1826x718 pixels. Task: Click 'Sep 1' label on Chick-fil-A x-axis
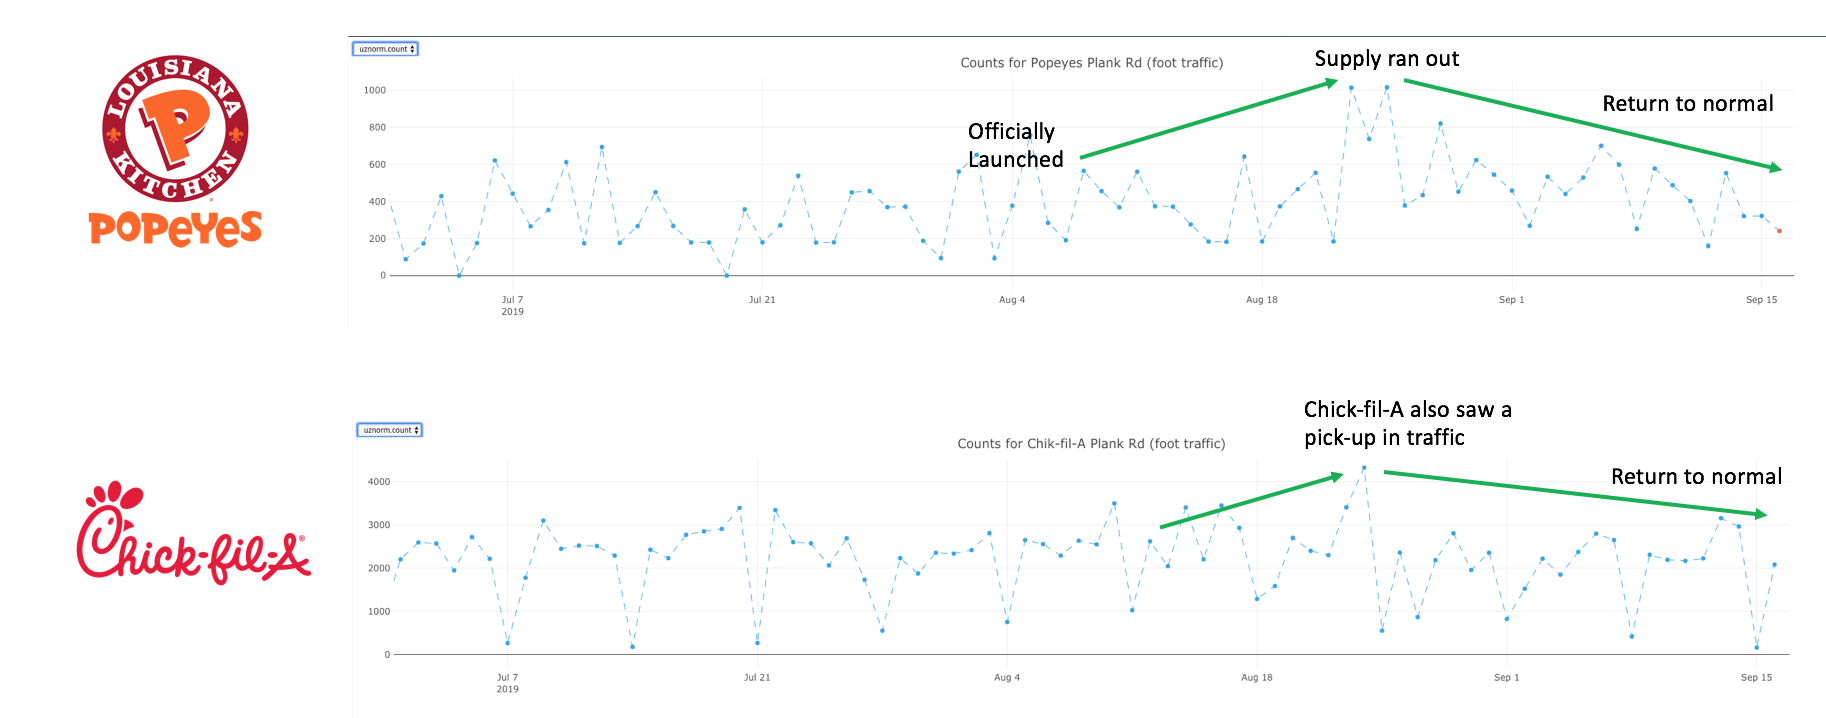click(1507, 678)
